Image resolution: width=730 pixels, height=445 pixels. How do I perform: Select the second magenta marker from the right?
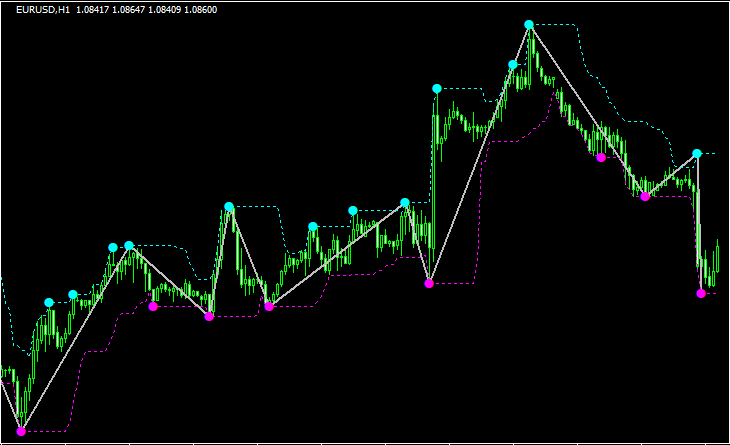click(x=645, y=197)
